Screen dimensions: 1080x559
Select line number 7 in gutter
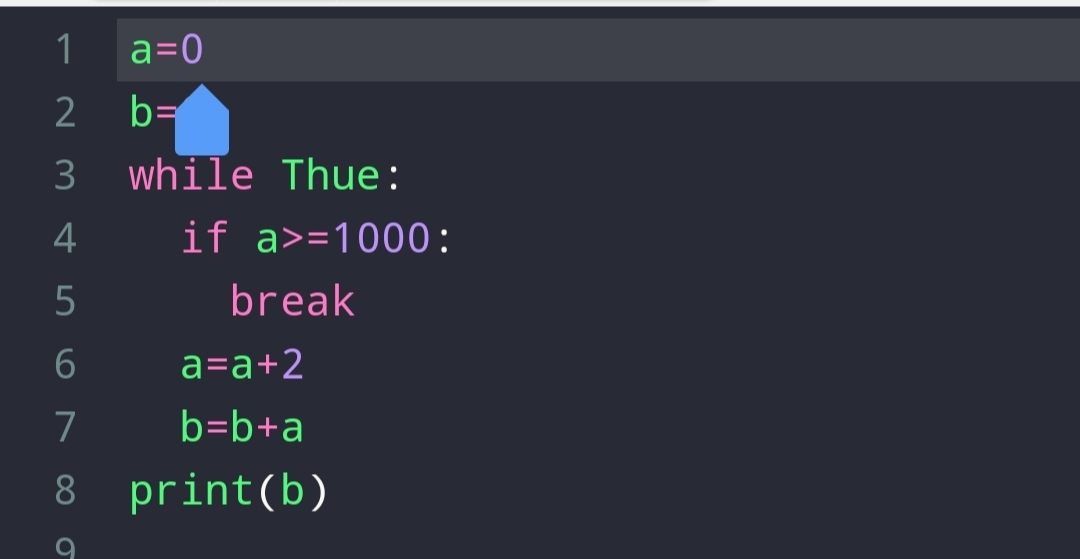65,428
